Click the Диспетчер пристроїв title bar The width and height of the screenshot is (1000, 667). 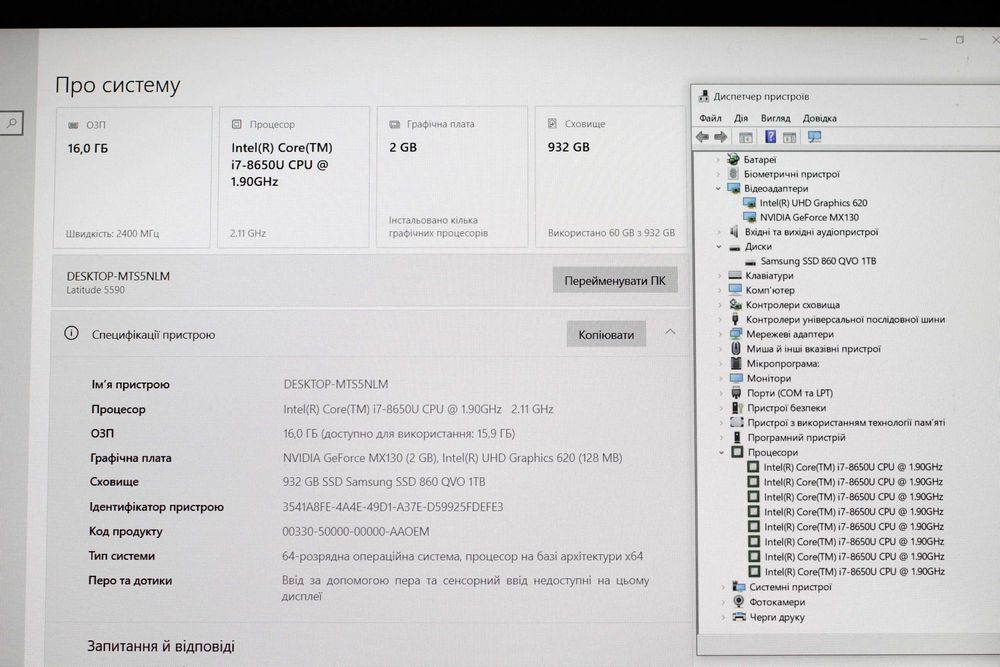845,96
